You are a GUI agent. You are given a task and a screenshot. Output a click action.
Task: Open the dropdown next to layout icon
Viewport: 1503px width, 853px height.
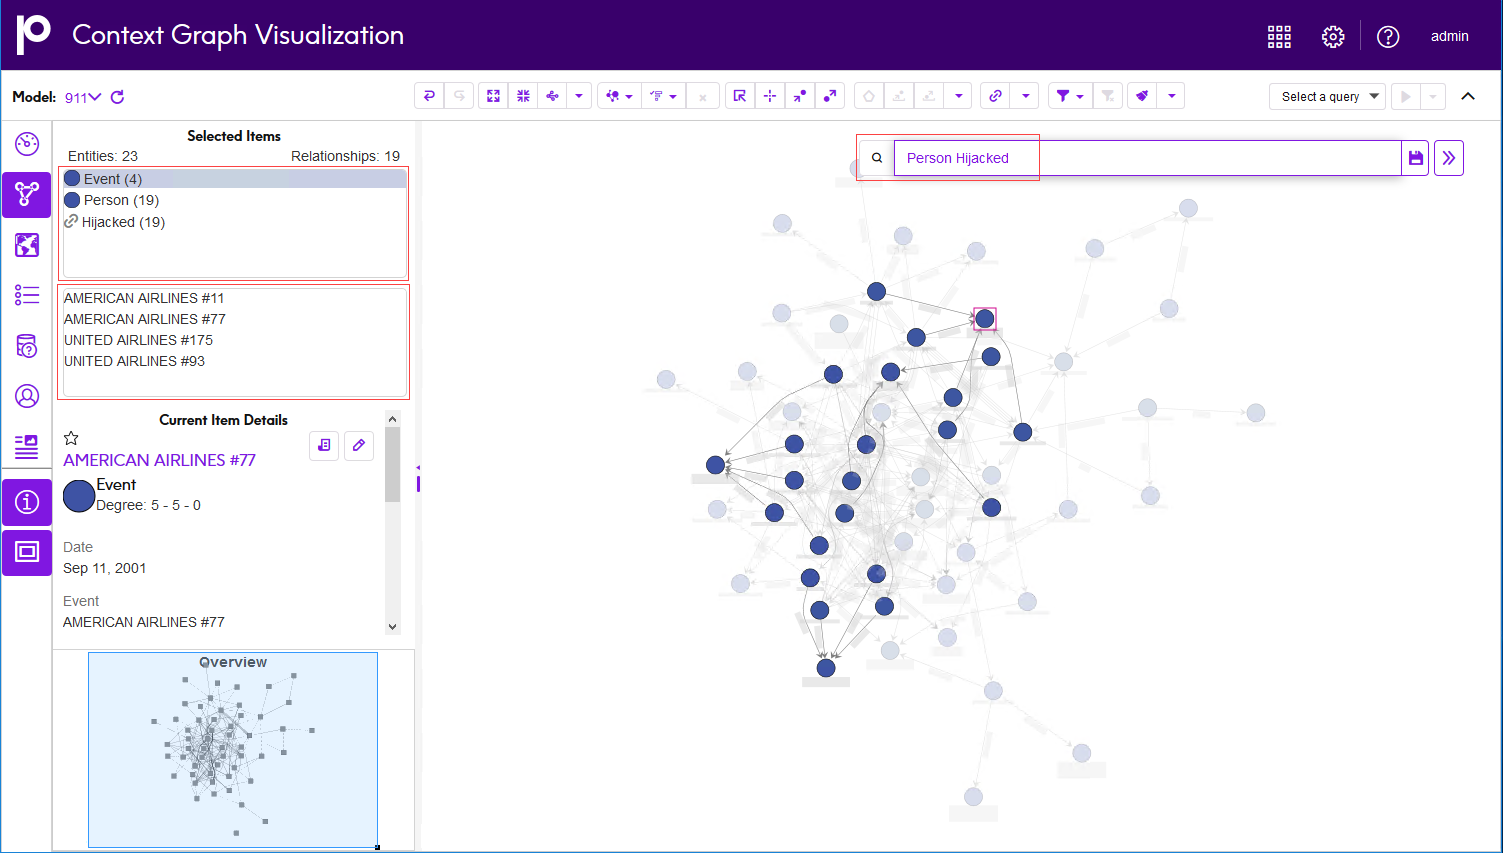(x=579, y=96)
